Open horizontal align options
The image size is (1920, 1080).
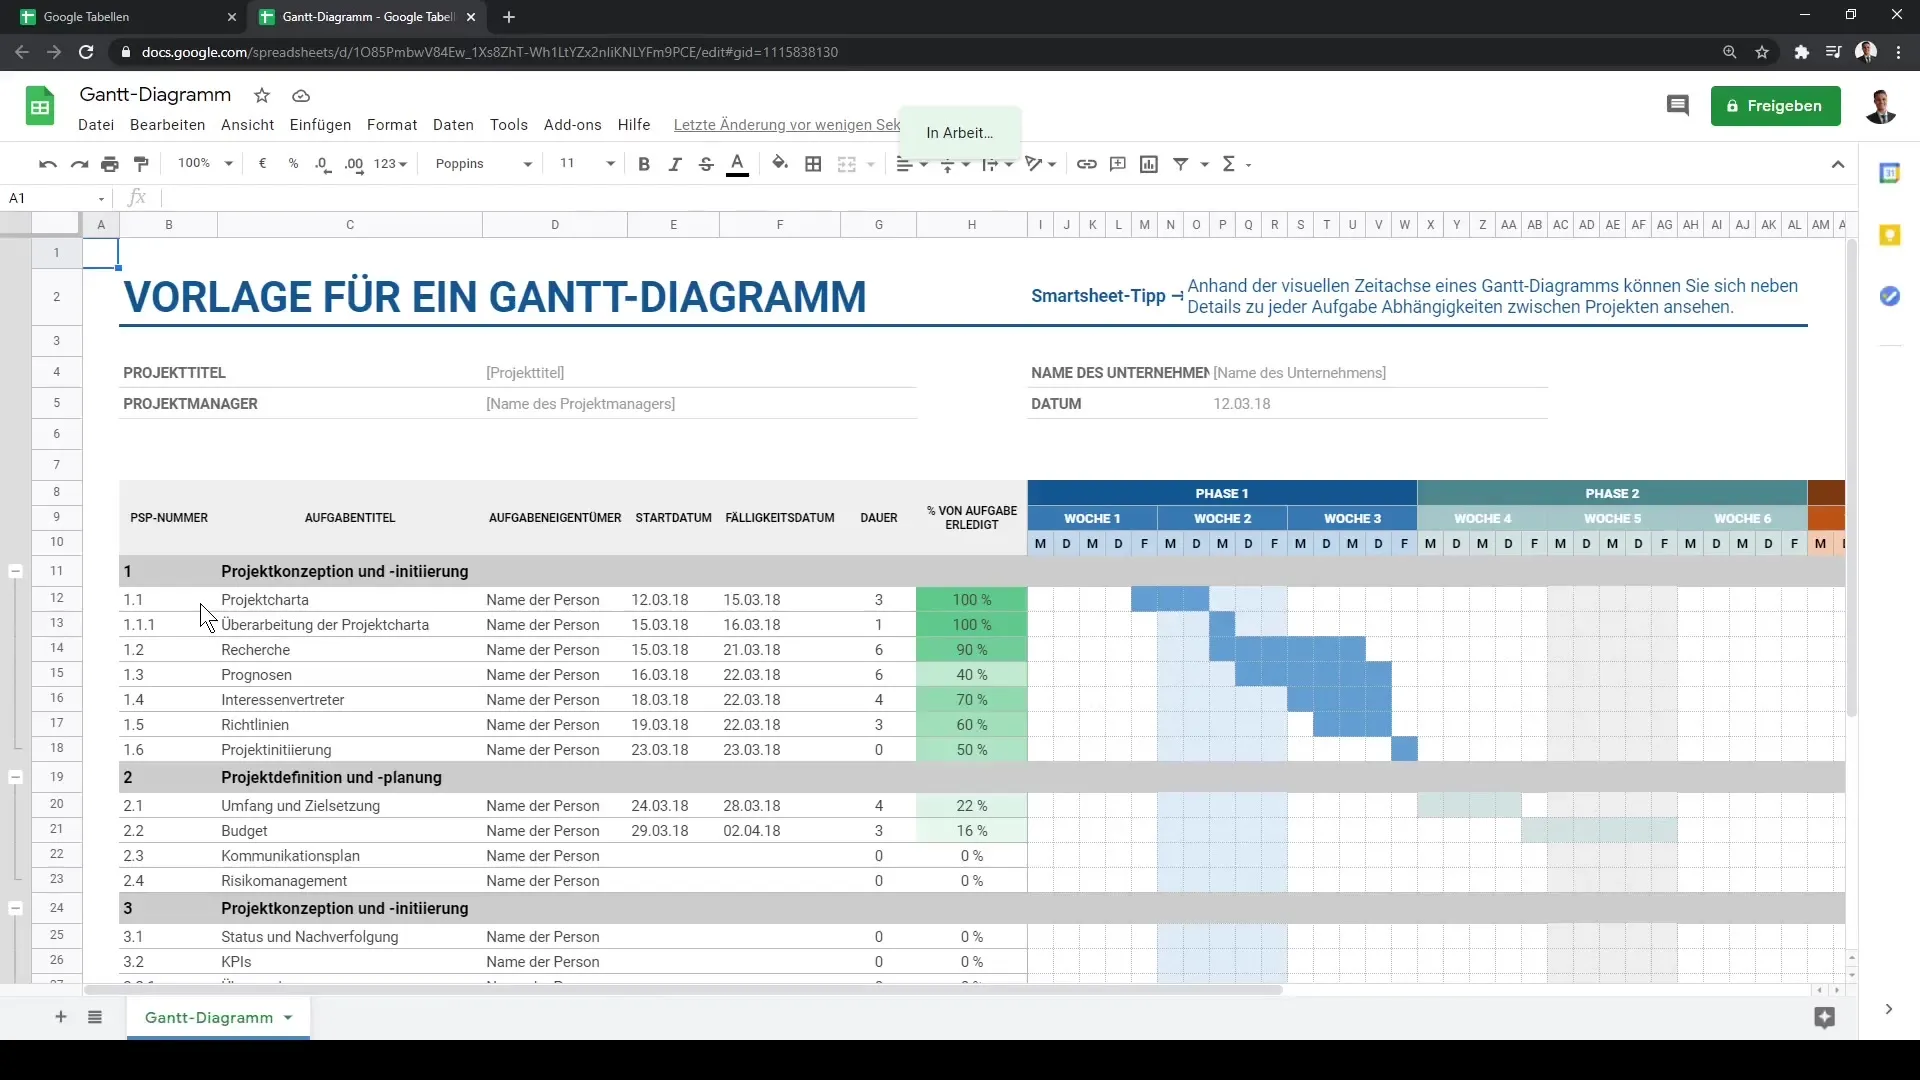[911, 164]
